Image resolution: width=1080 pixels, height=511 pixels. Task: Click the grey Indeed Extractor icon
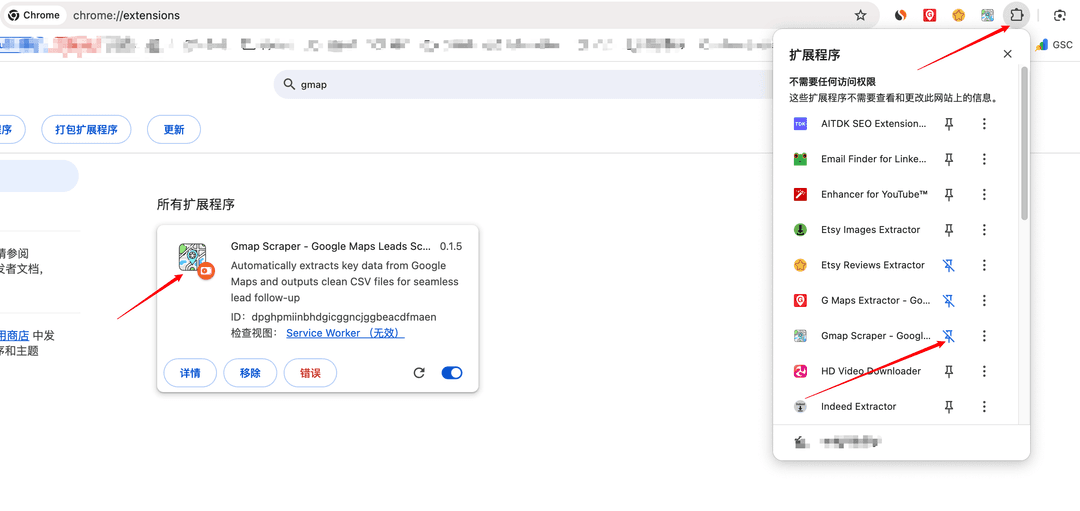pos(800,406)
